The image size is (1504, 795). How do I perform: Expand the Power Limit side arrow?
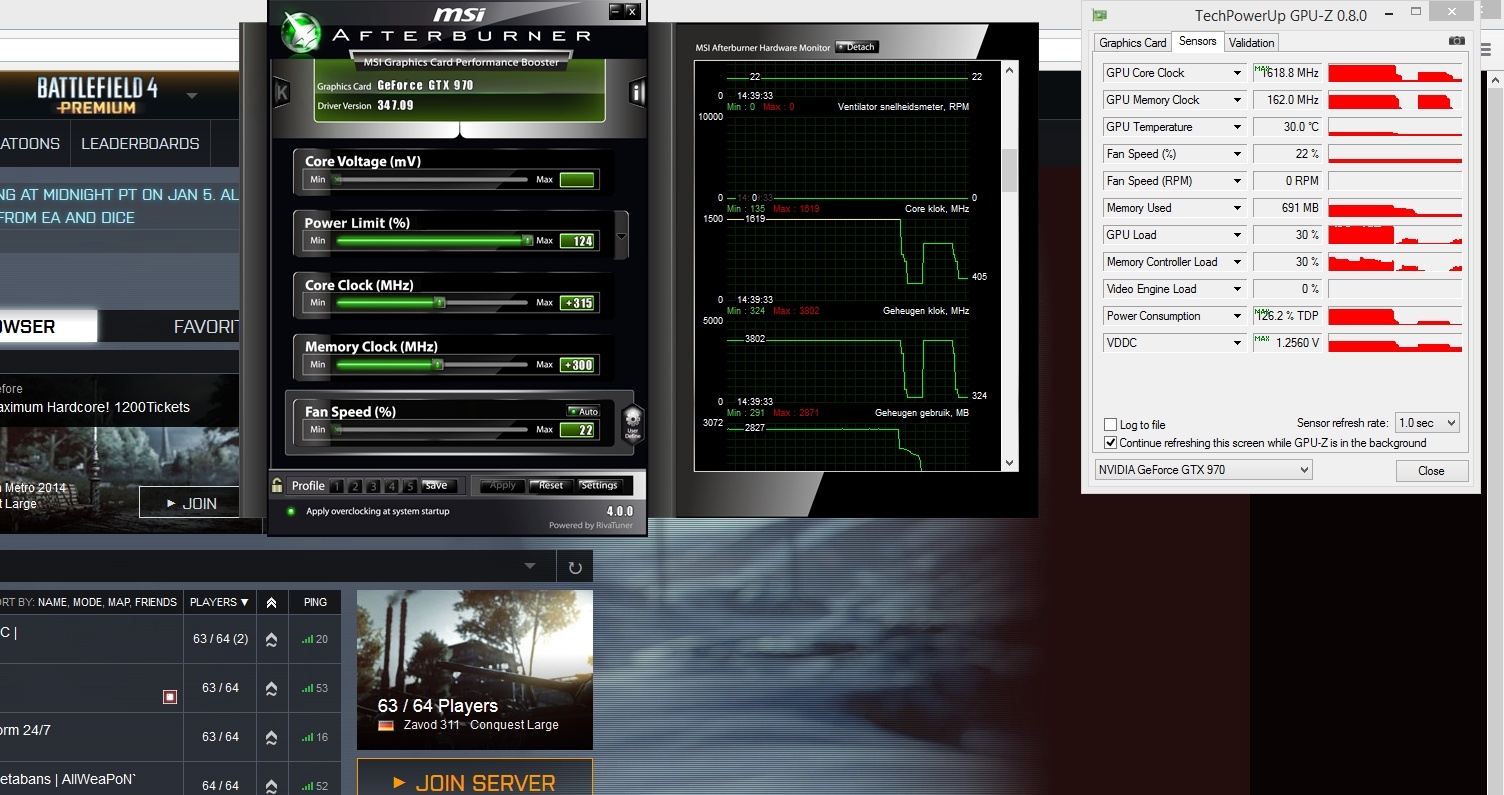click(x=623, y=237)
